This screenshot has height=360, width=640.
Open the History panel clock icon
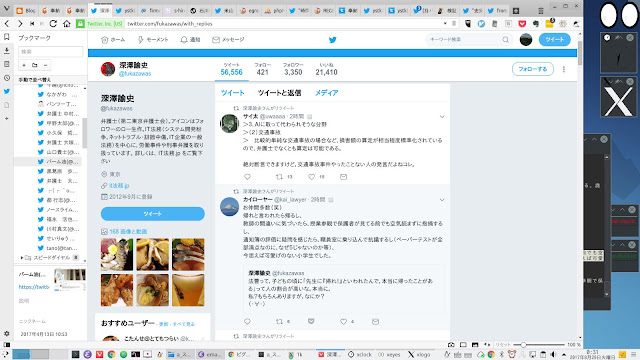(7, 78)
